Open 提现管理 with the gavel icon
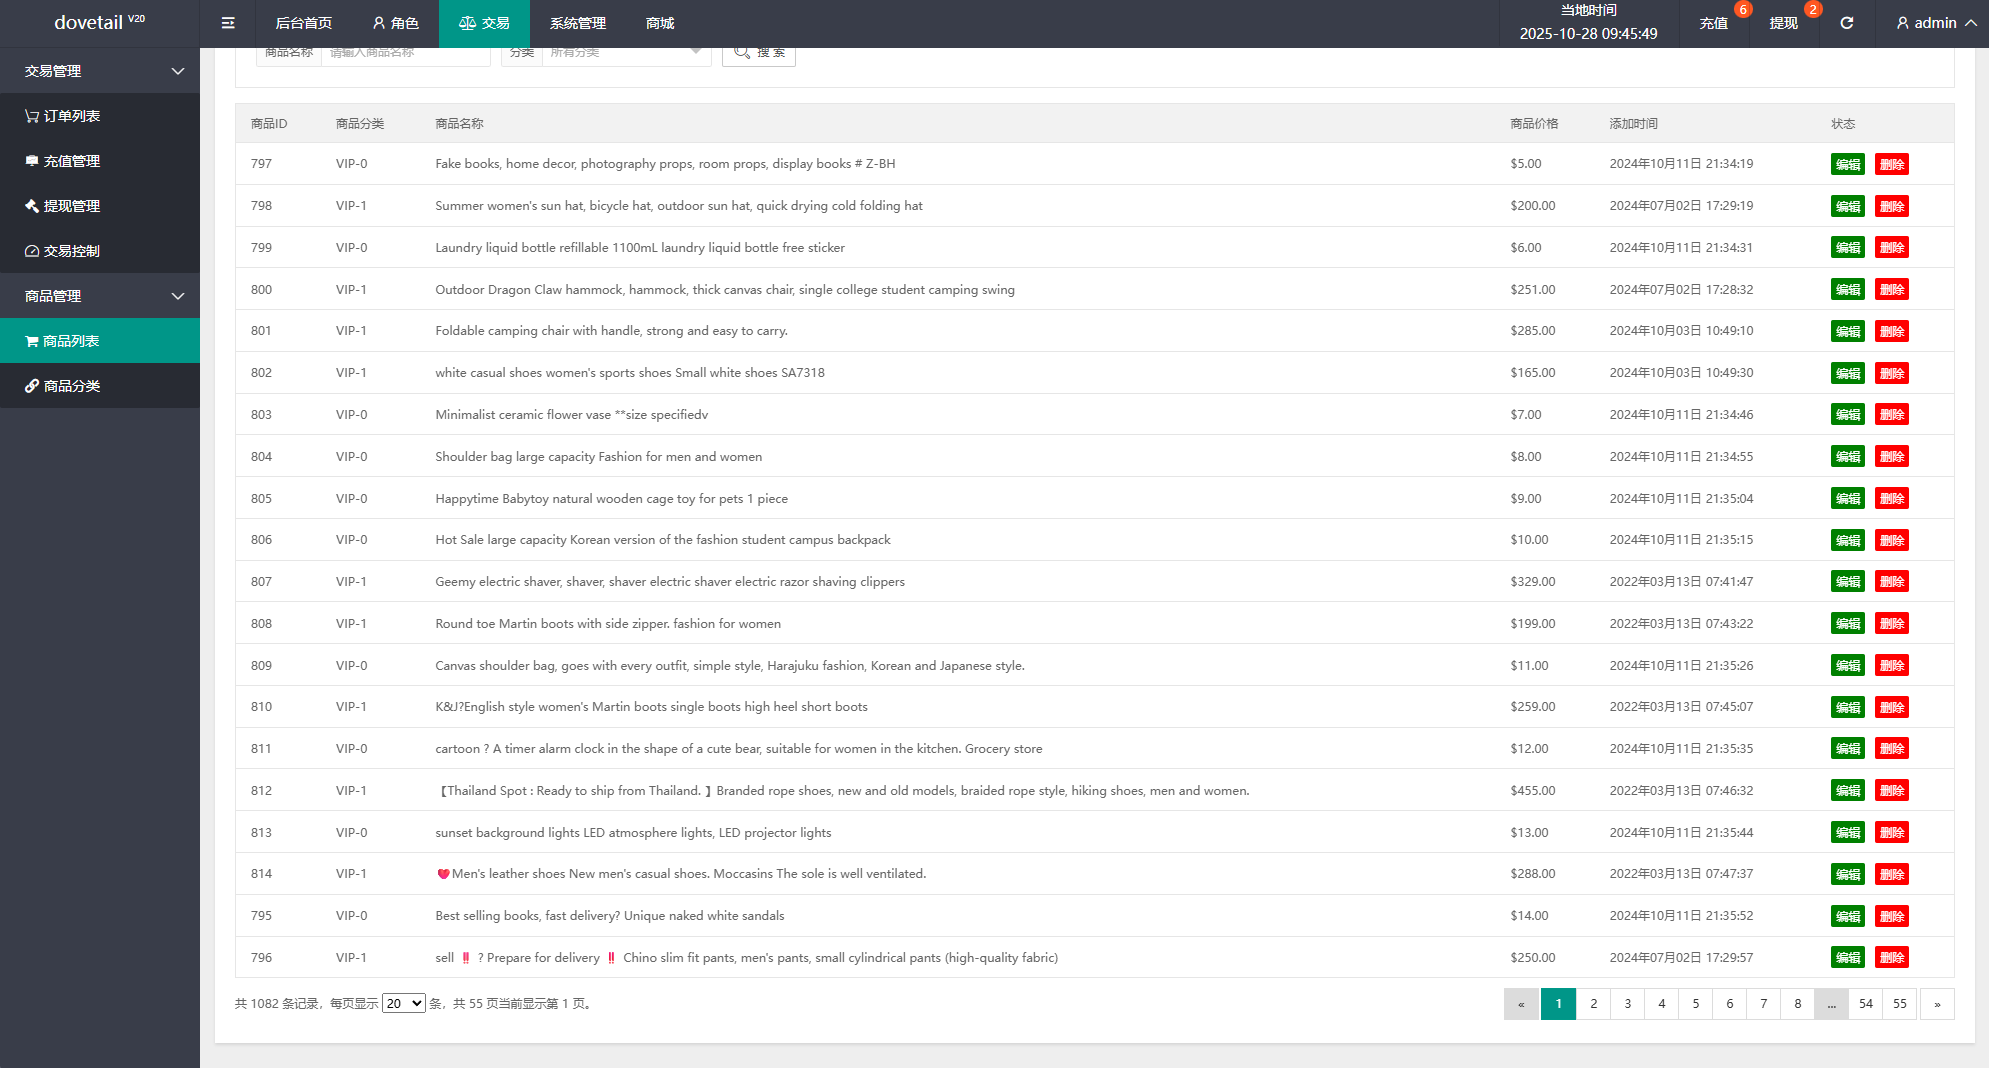 63,206
